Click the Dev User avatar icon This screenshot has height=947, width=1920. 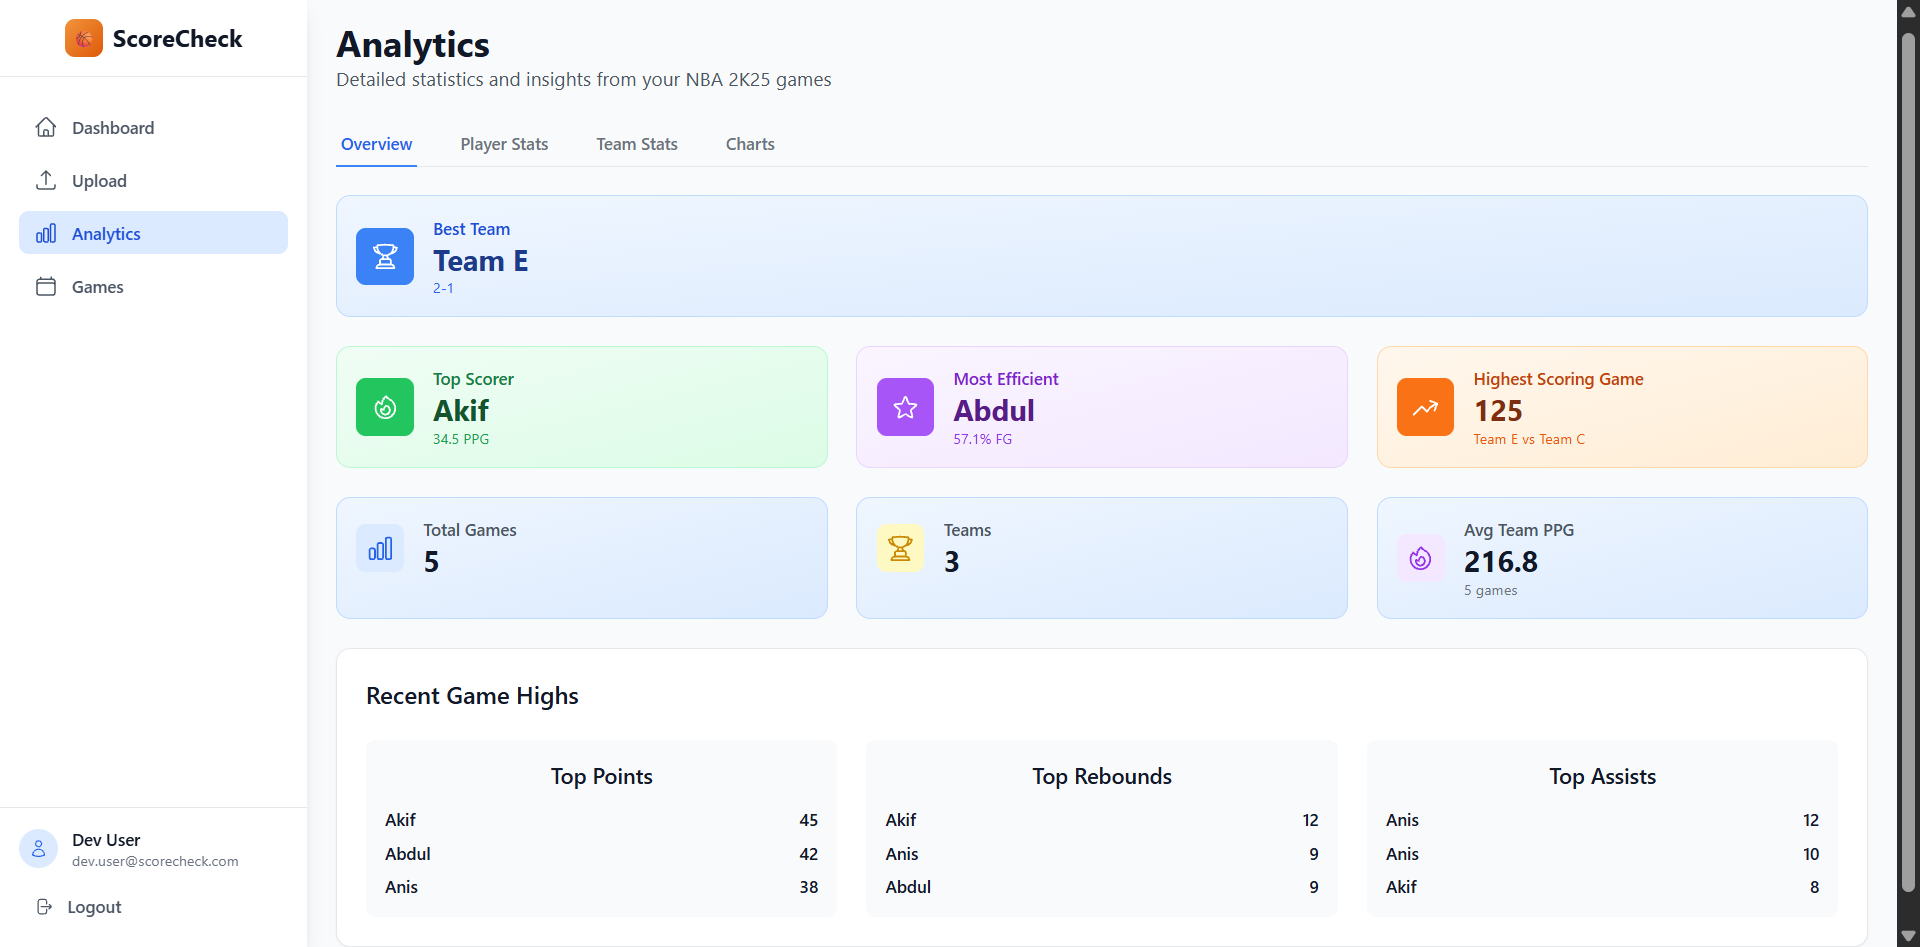pyautogui.click(x=39, y=849)
